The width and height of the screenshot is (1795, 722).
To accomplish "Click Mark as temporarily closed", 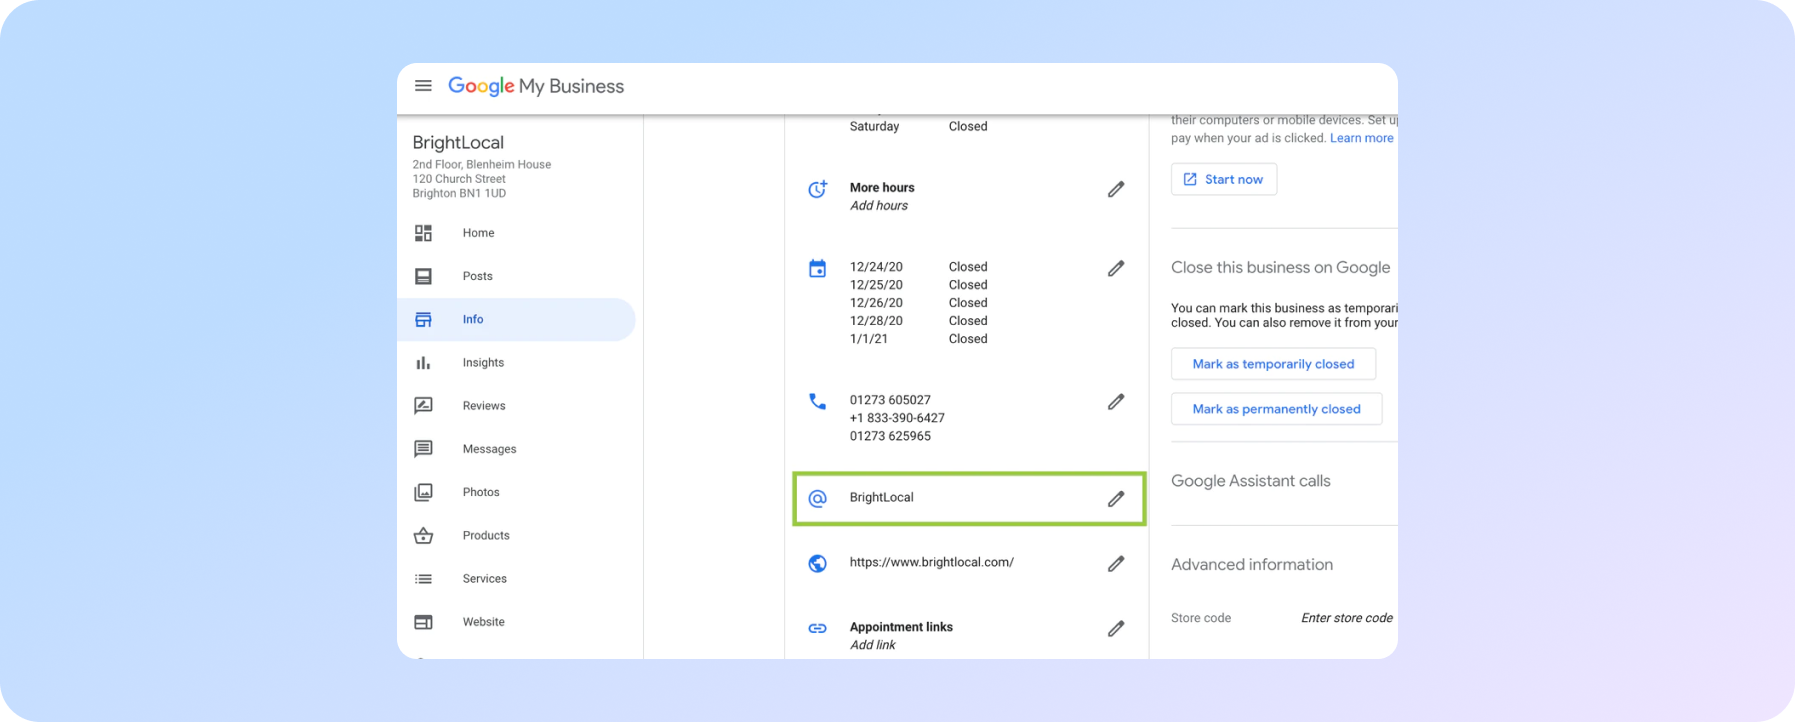I will pos(1273,364).
